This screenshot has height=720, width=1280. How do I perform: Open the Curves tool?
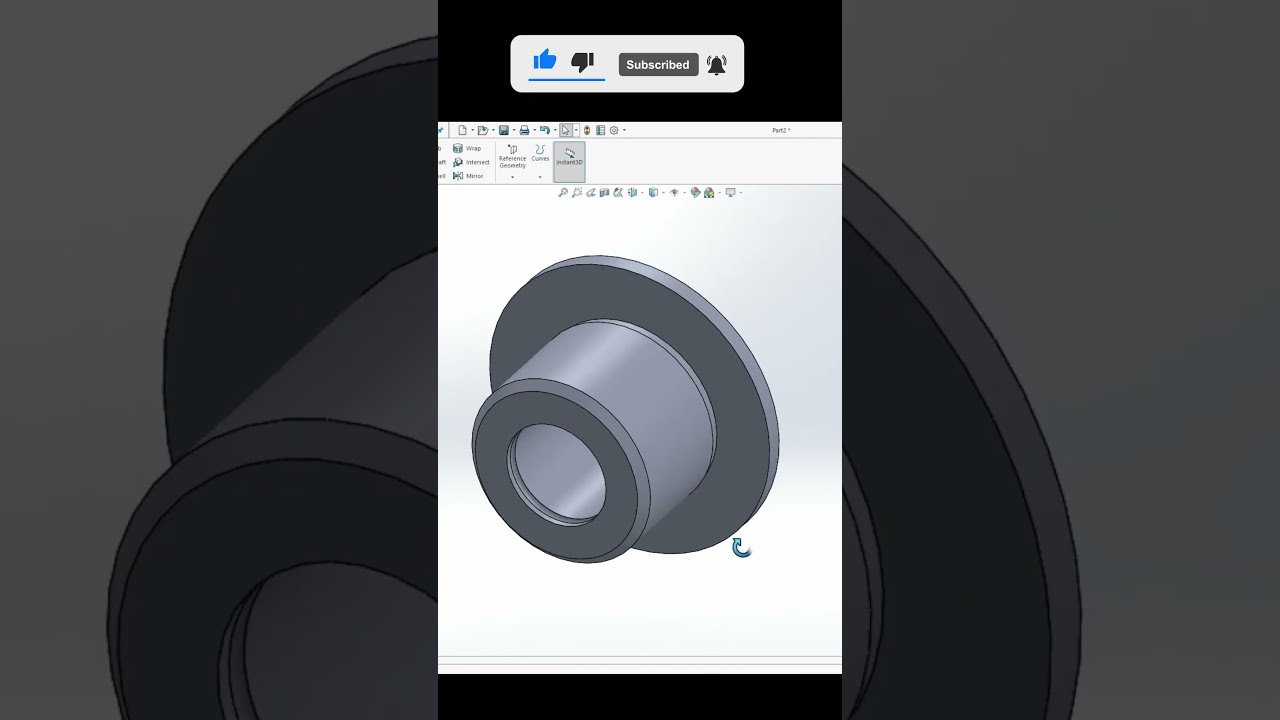540,153
